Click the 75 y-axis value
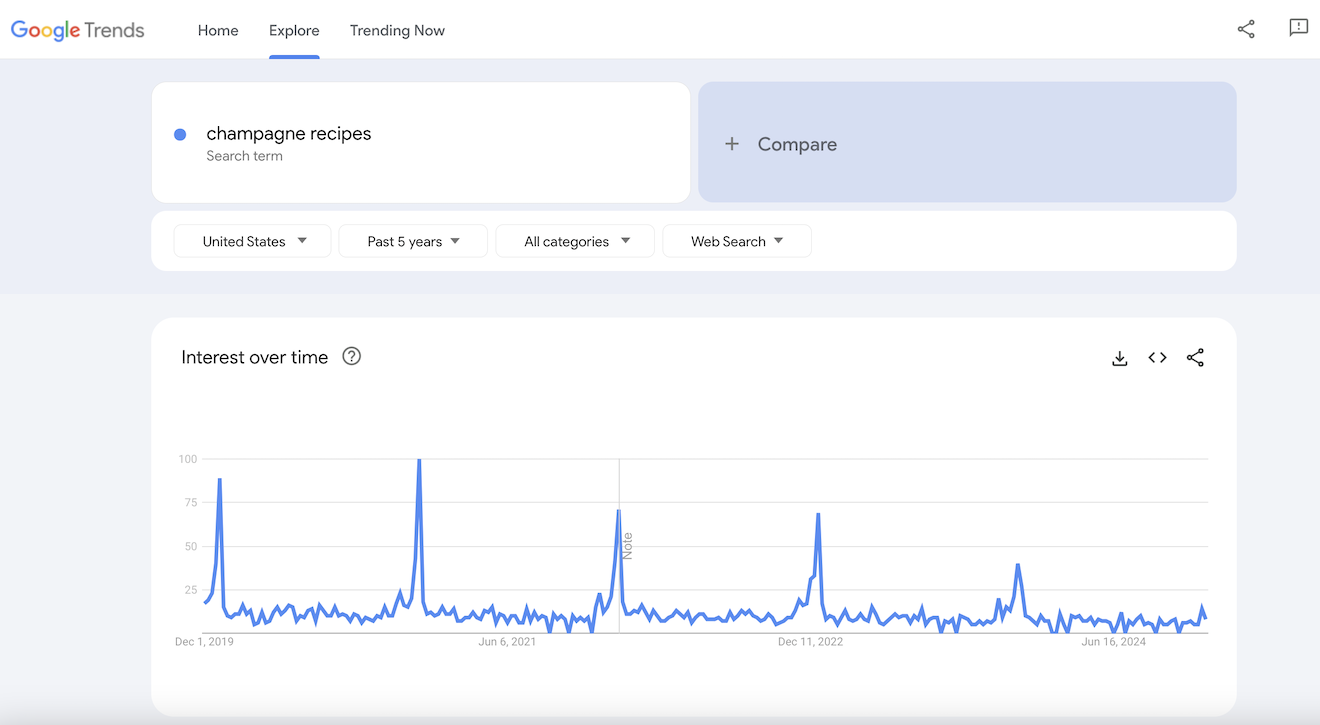 tap(190, 503)
